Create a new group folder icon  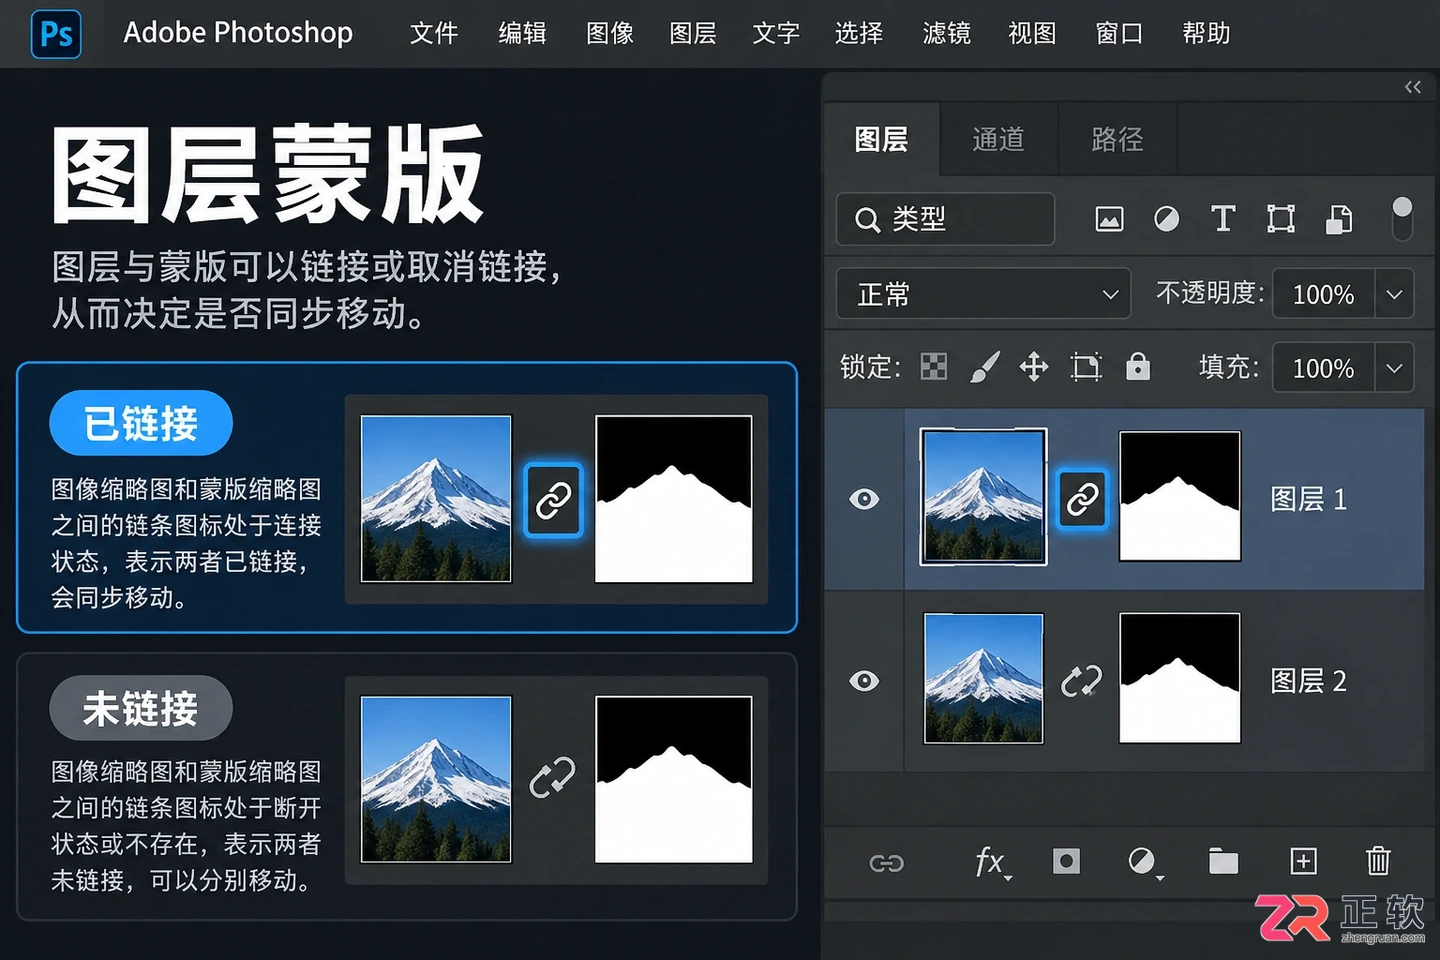tap(1223, 861)
